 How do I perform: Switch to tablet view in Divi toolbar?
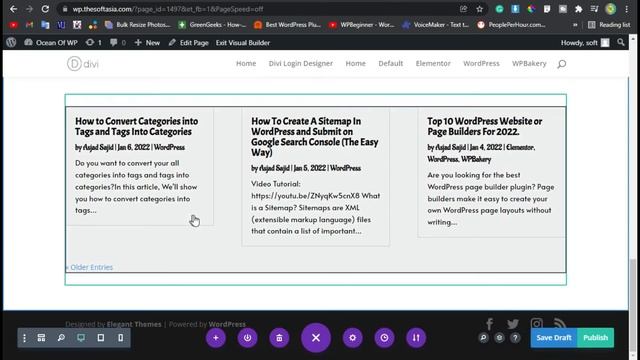(101, 338)
